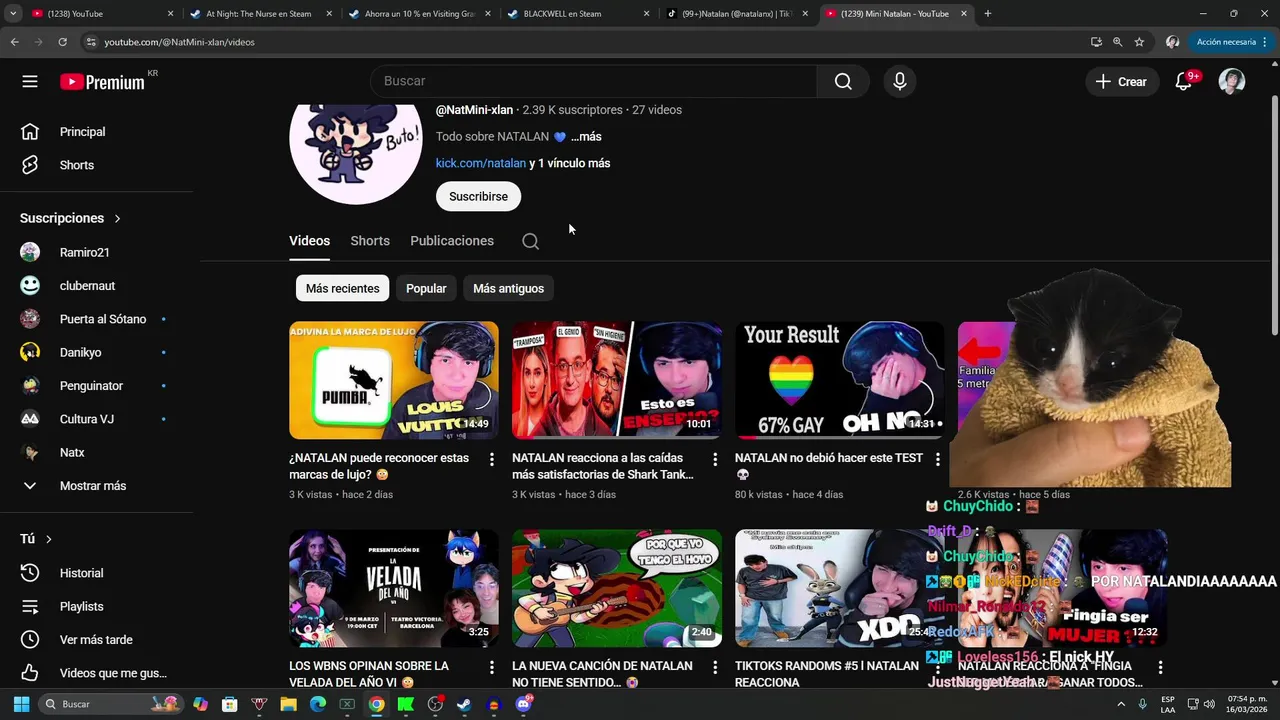Bookmark this page with the star icon

coord(1139,42)
